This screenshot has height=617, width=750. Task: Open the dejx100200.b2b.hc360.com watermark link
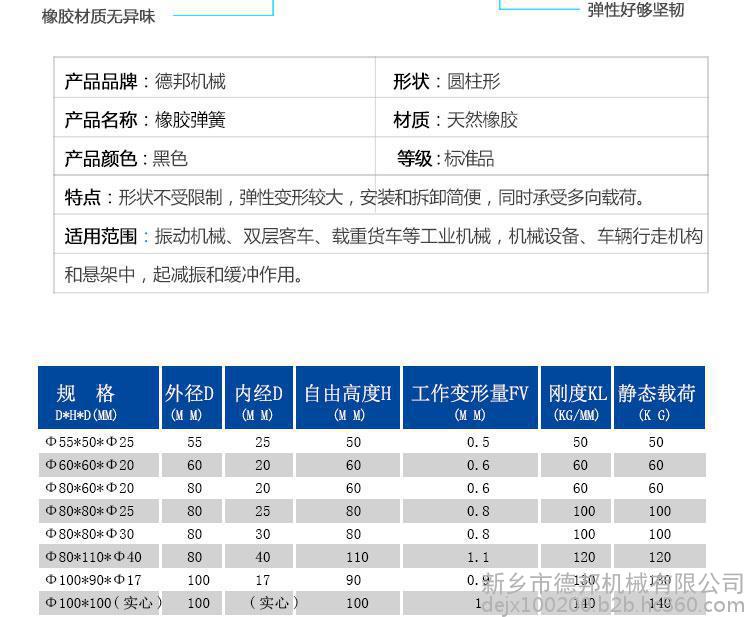click(614, 605)
